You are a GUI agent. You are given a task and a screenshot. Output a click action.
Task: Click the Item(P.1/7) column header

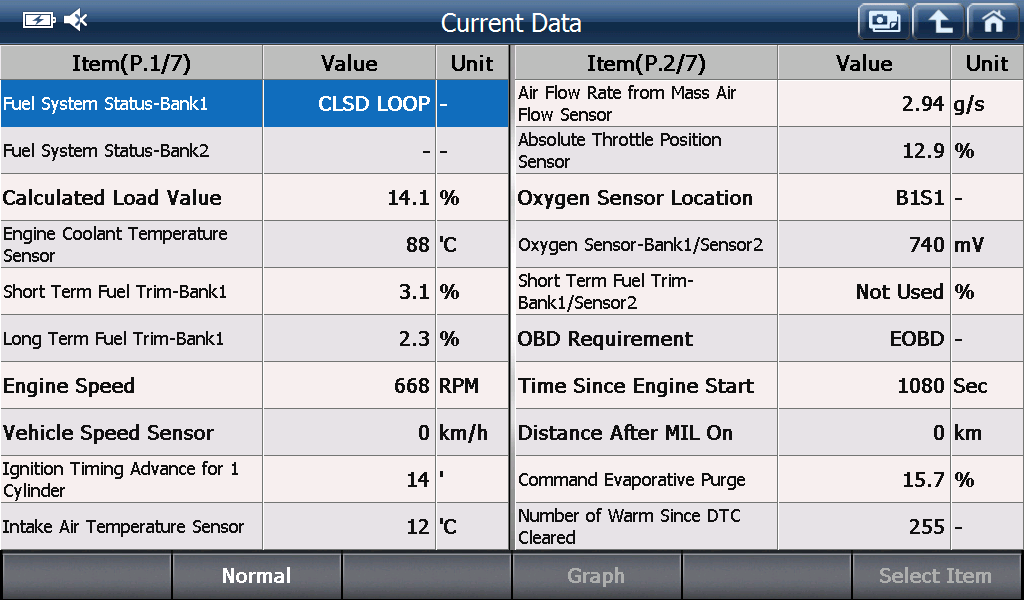coord(131,63)
